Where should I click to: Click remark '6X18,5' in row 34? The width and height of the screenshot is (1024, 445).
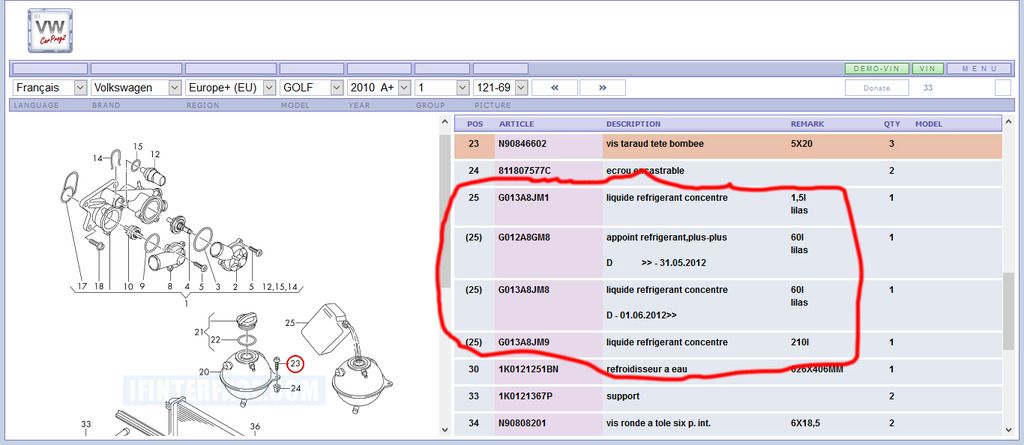coord(805,423)
